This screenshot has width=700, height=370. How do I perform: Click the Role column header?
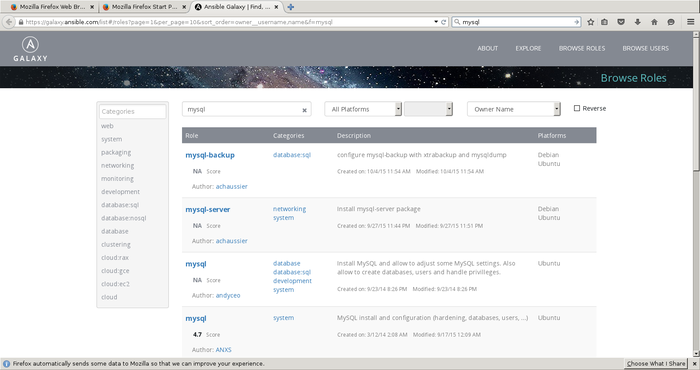click(192, 136)
